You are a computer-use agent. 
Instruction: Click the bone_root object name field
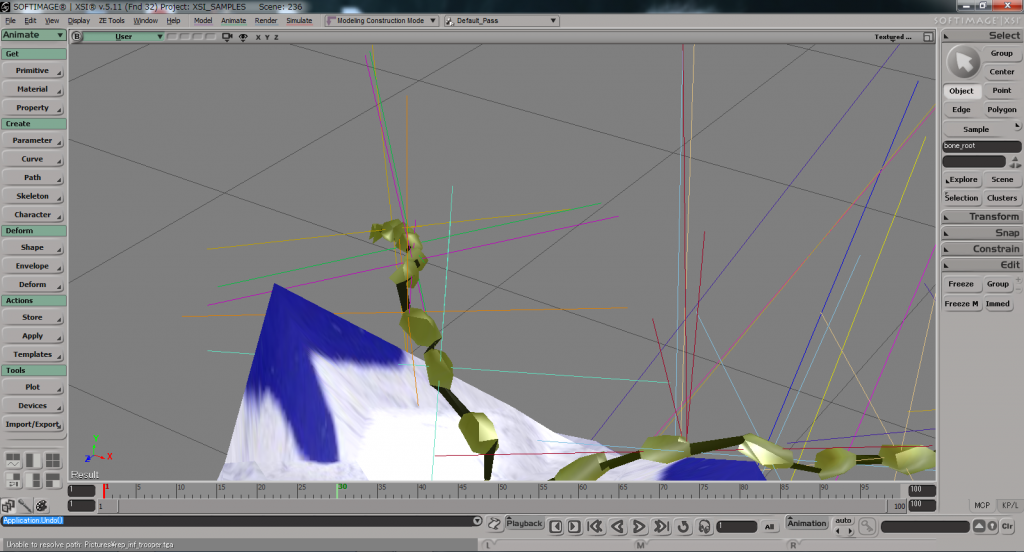[982, 146]
